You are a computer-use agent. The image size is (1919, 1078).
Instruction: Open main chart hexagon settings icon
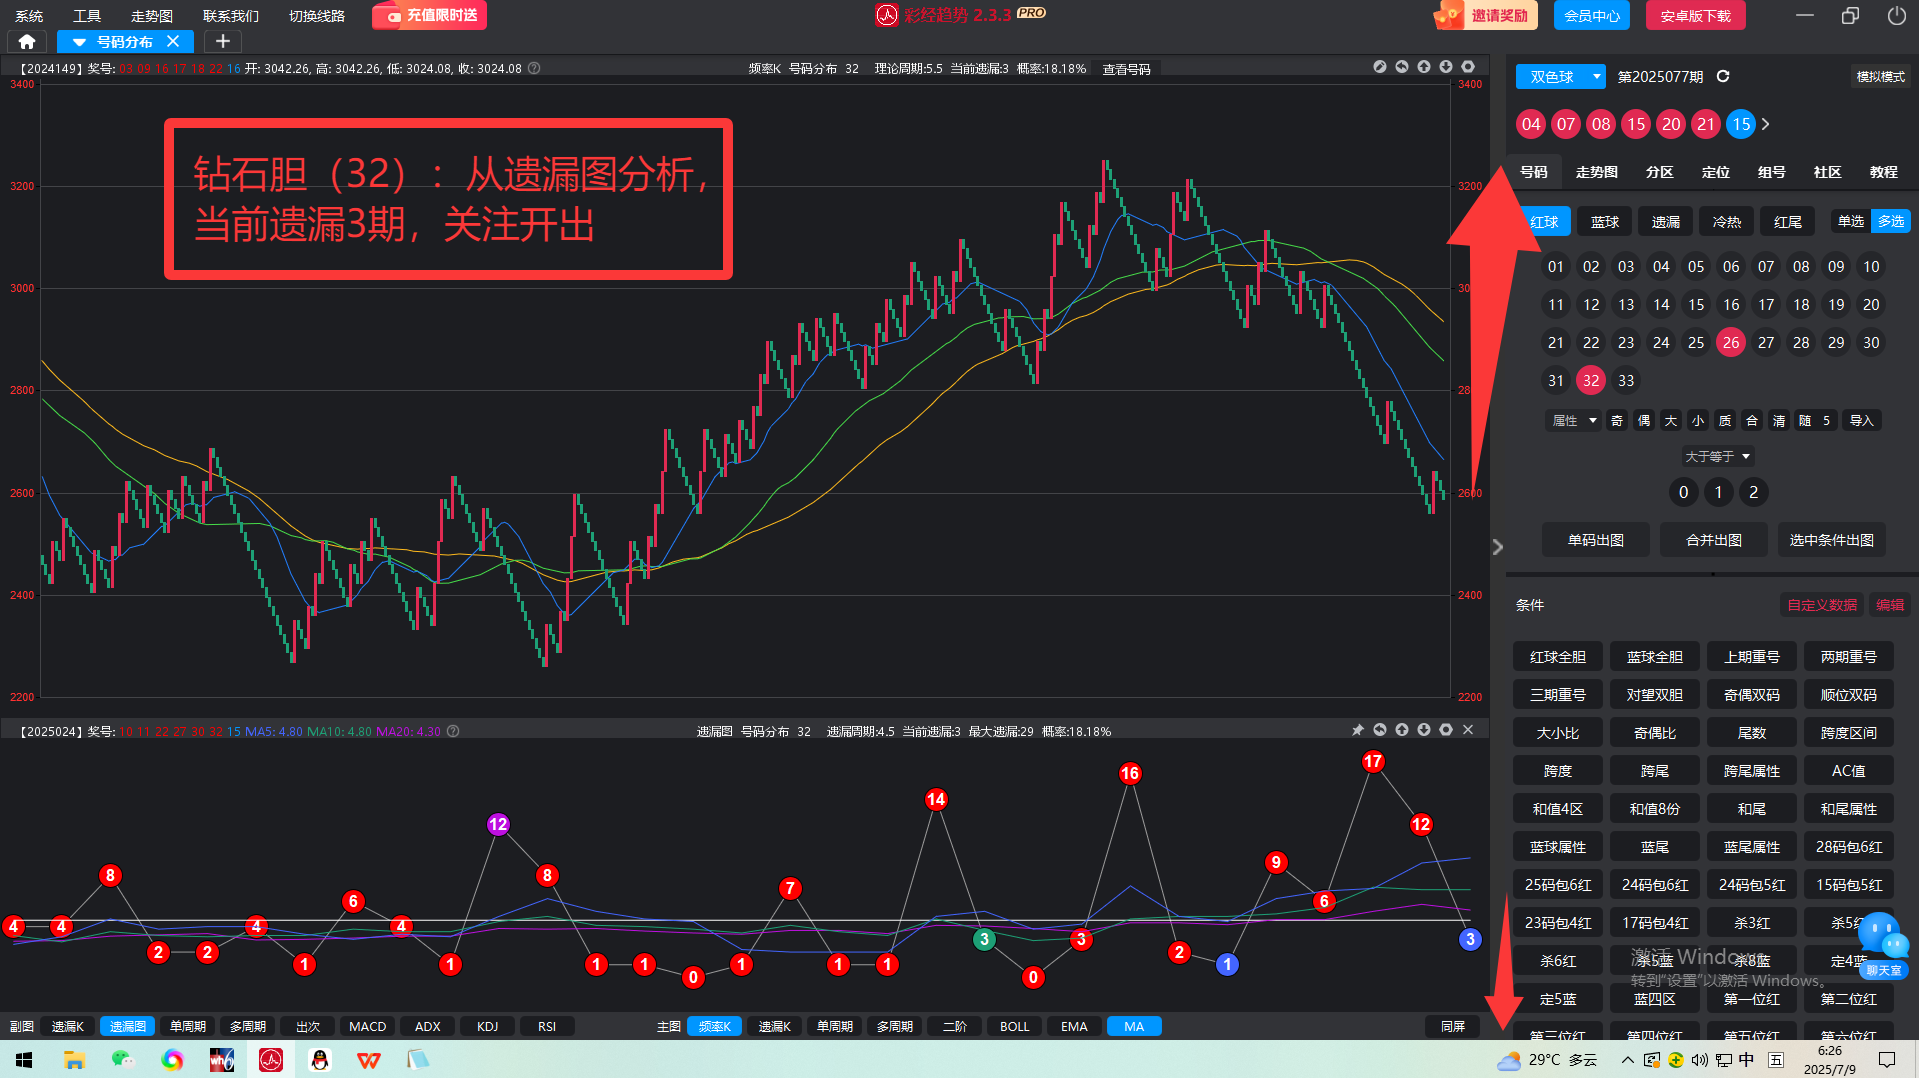tap(1468, 67)
